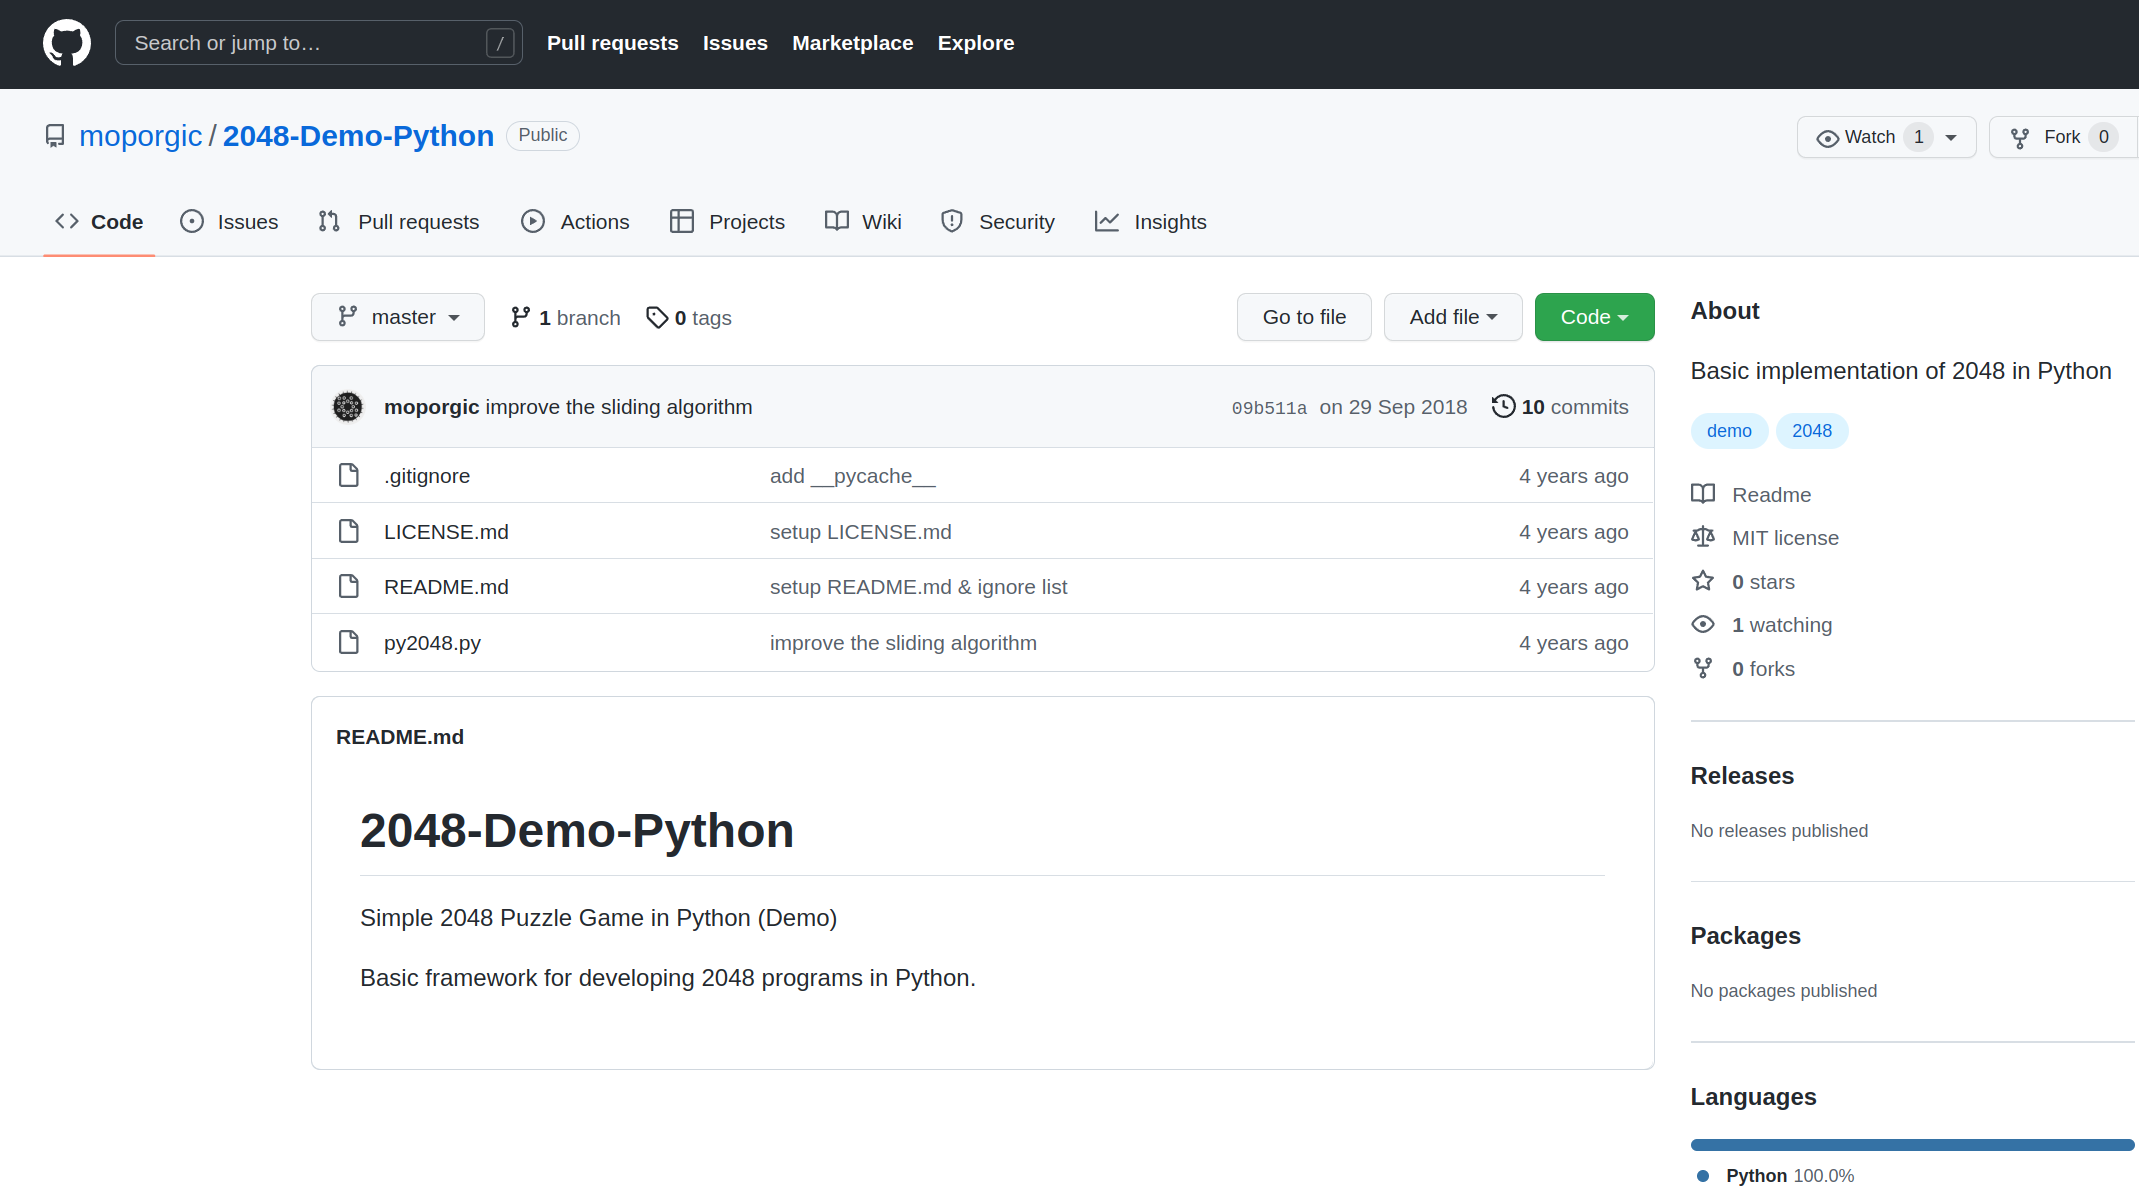Viewport: 2139px width, 1187px height.
Task: Click the Python language color dot
Action: click(1703, 1176)
